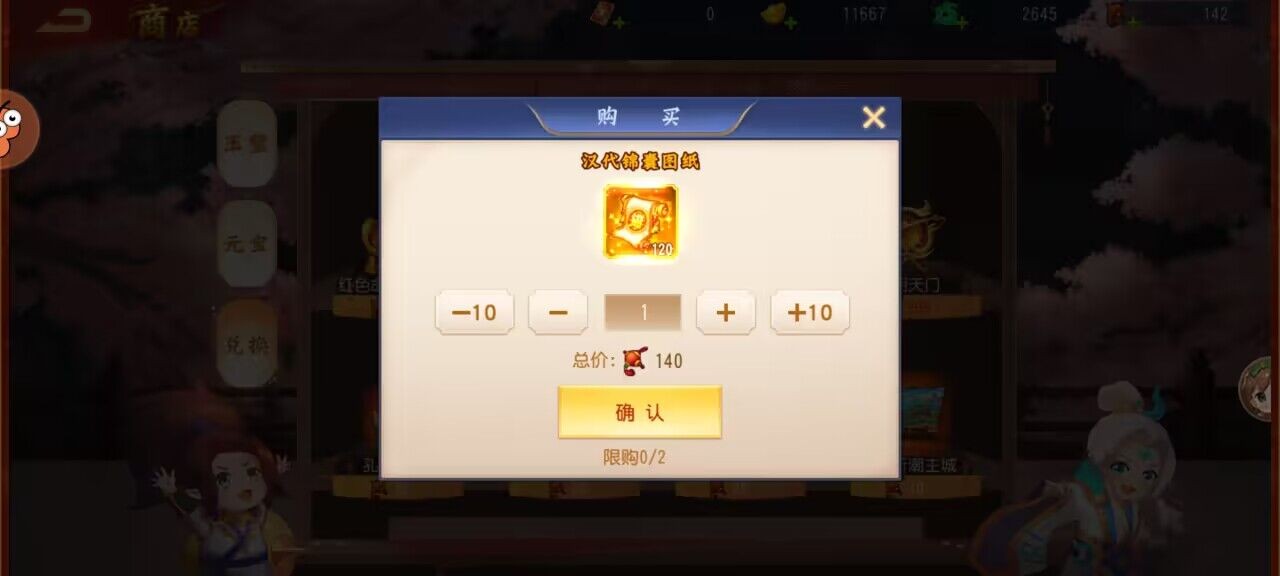
Task: Close the 购买 purchase dialog
Action: tap(874, 118)
